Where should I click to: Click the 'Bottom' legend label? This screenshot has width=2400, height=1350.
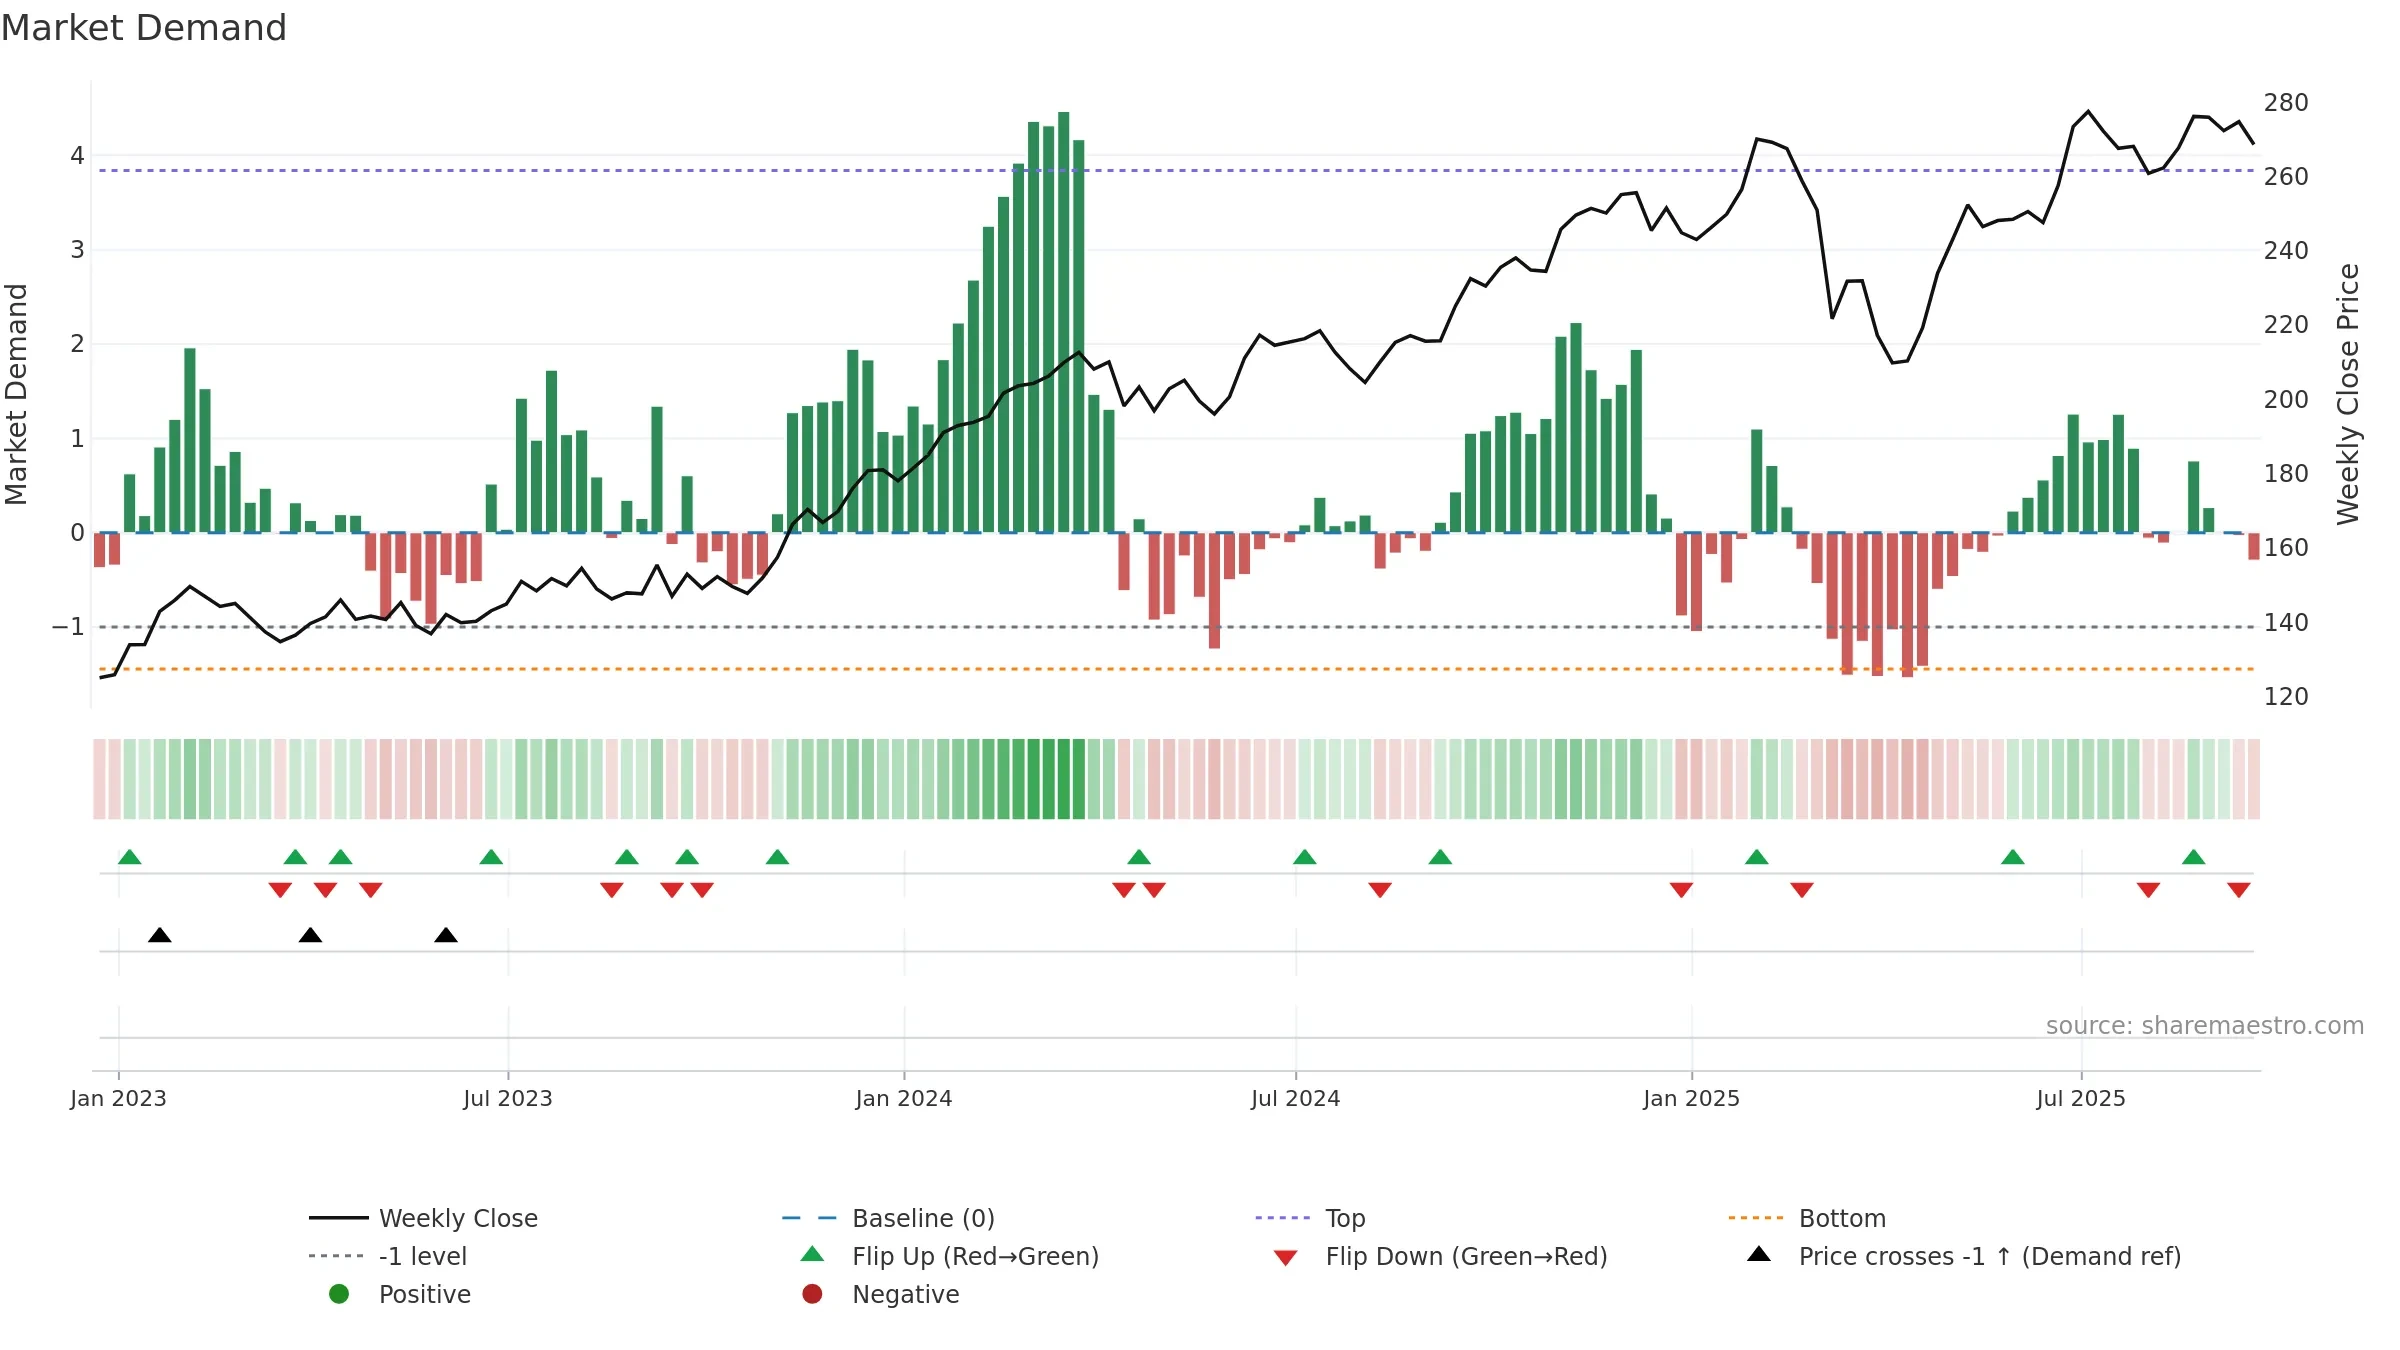point(1842,1219)
